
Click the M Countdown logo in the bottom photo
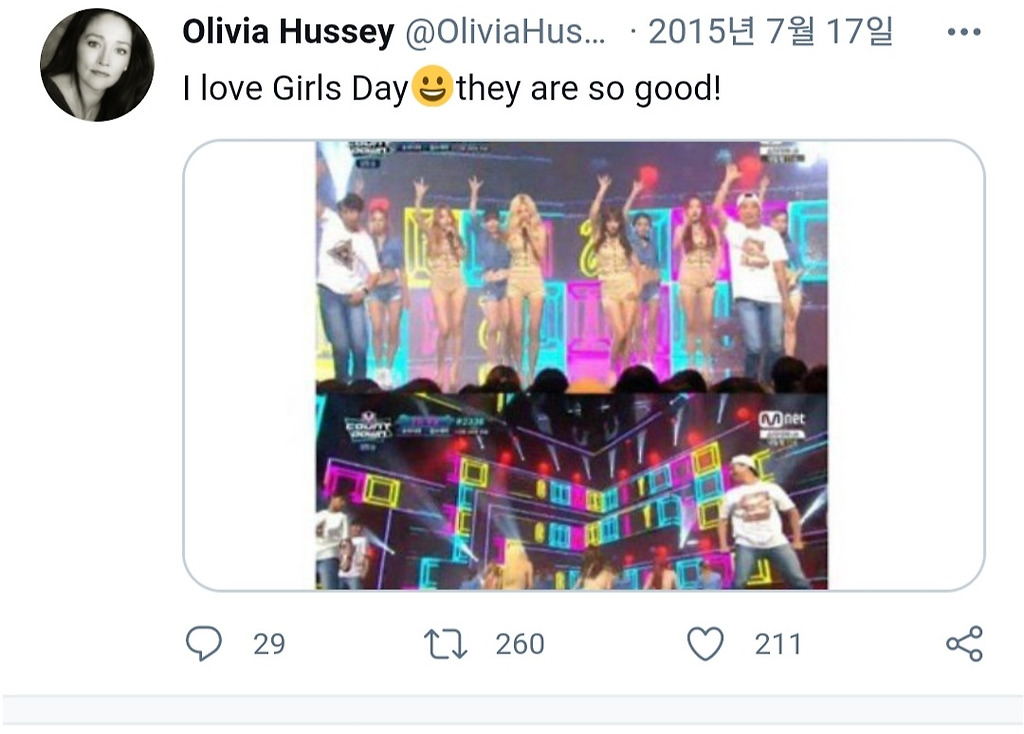tap(367, 427)
